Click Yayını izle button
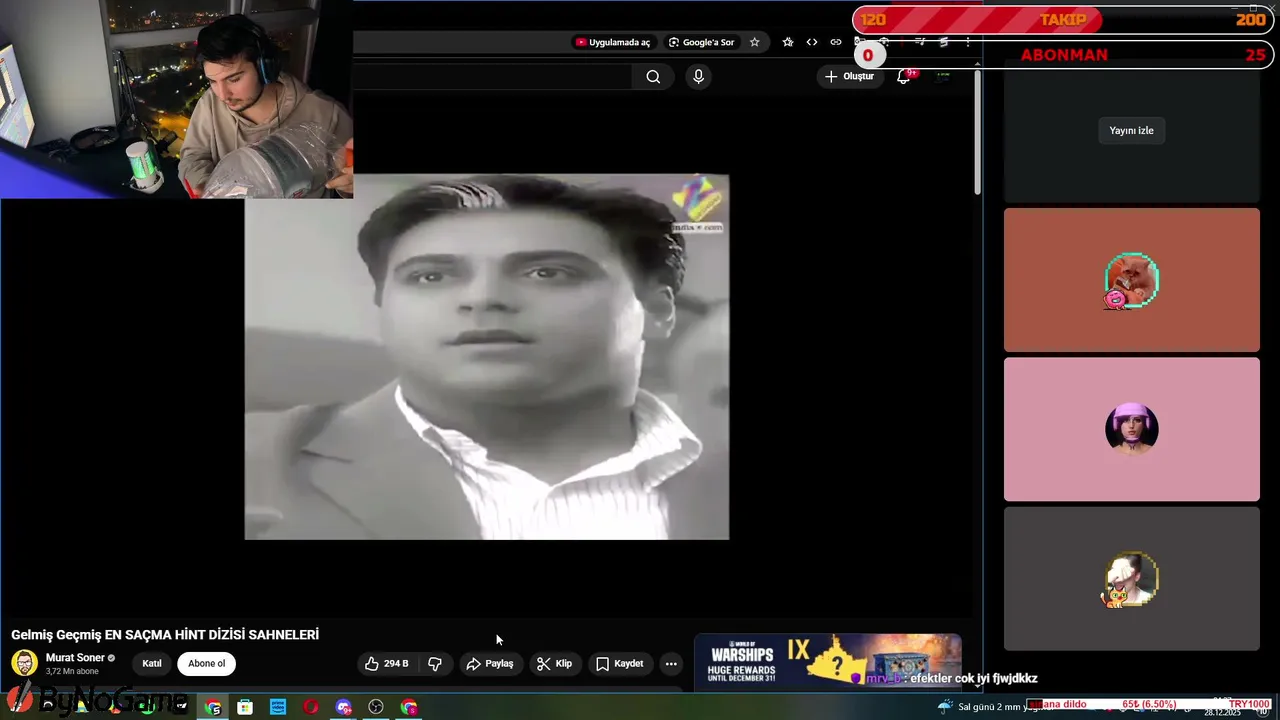This screenshot has height=720, width=1280. click(1131, 131)
